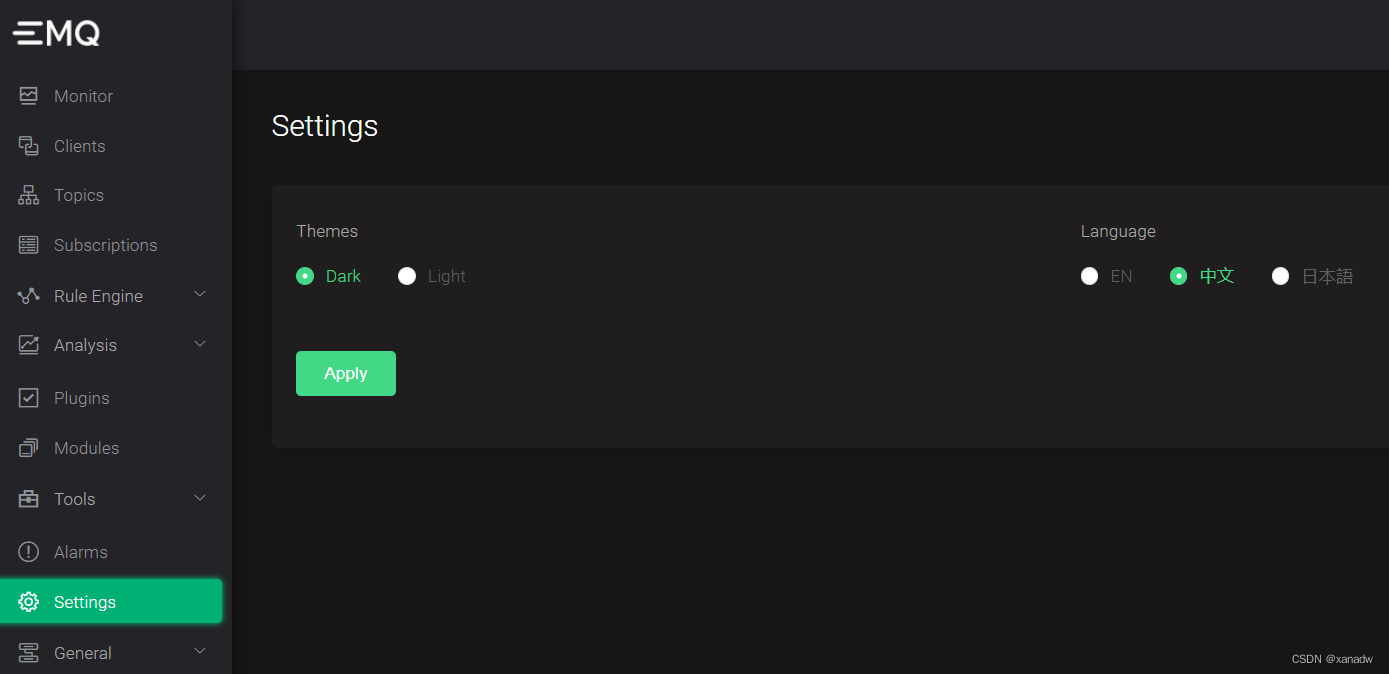Open the Subscriptions menu item
1389x674 pixels.
[105, 245]
